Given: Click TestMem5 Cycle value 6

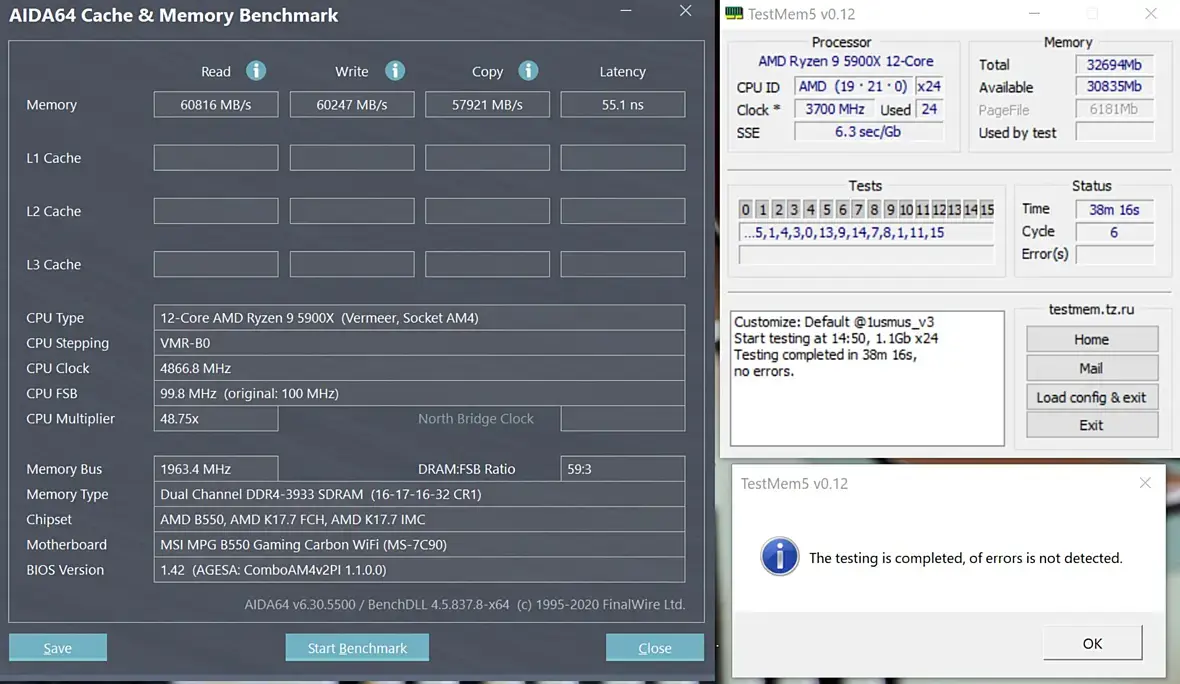Looking at the screenshot, I should (1115, 232).
